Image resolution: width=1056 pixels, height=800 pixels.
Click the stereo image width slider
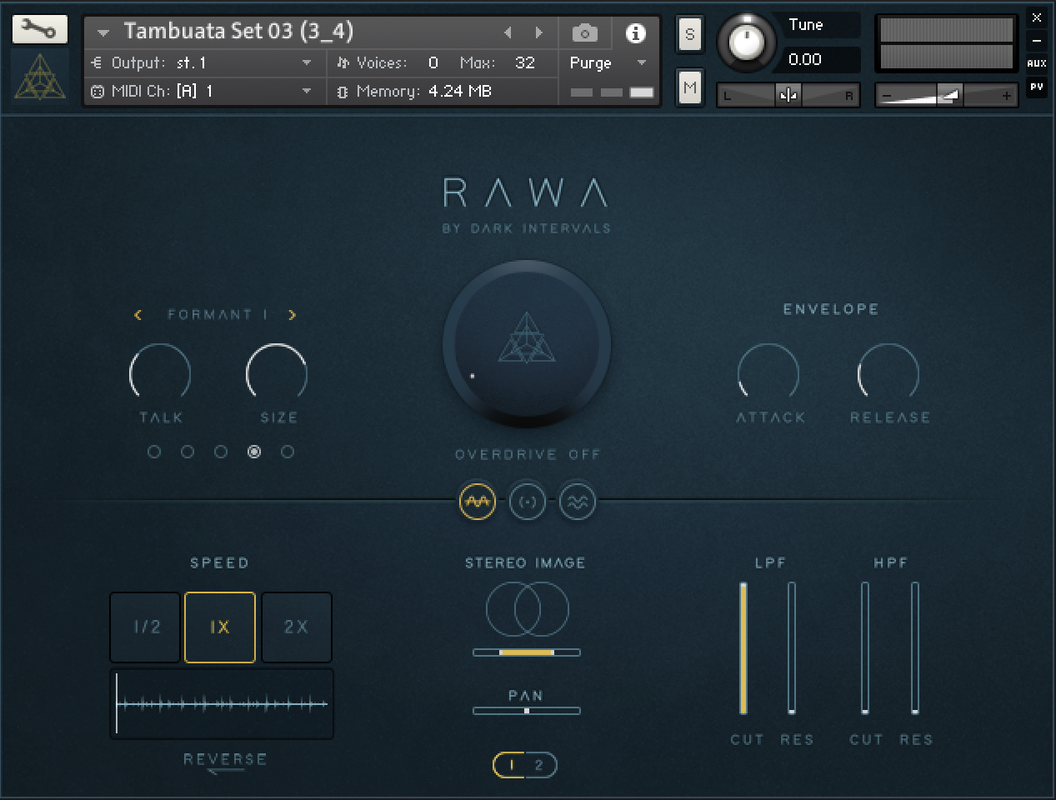(527, 653)
